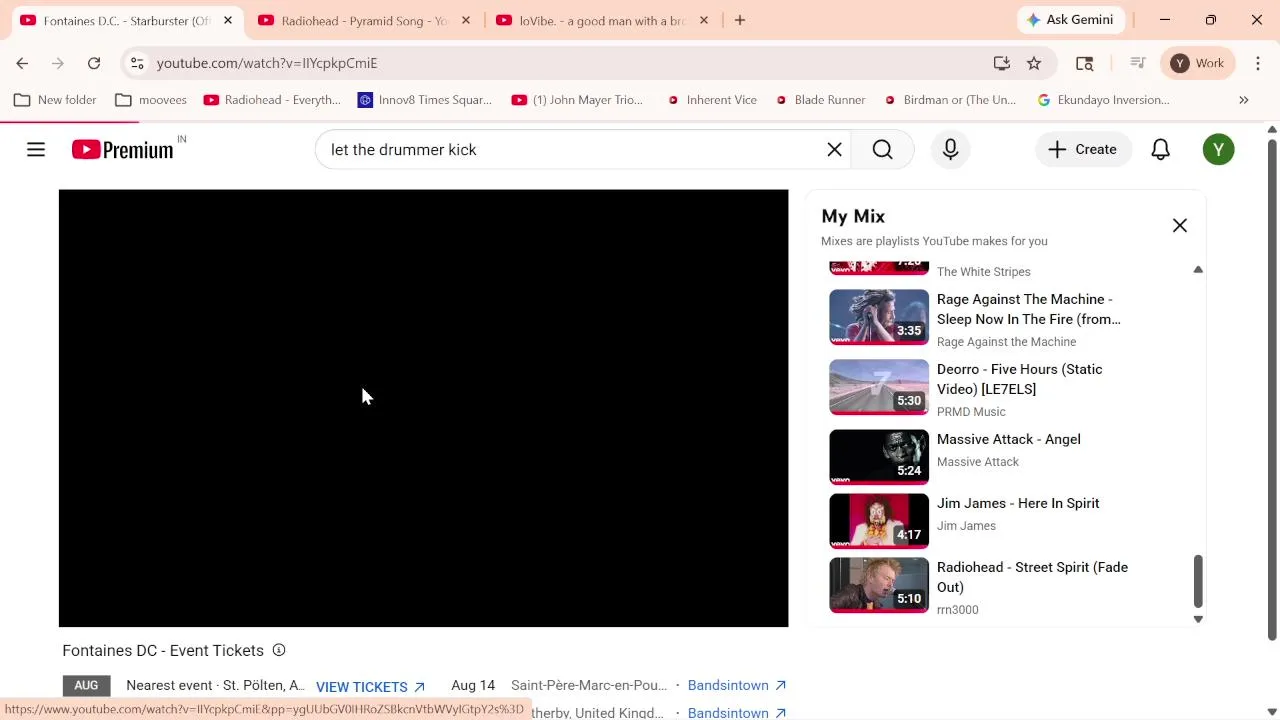Select the Fontaines D.C. Starburster tab
Image resolution: width=1280 pixels, height=720 pixels.
click(x=126, y=20)
